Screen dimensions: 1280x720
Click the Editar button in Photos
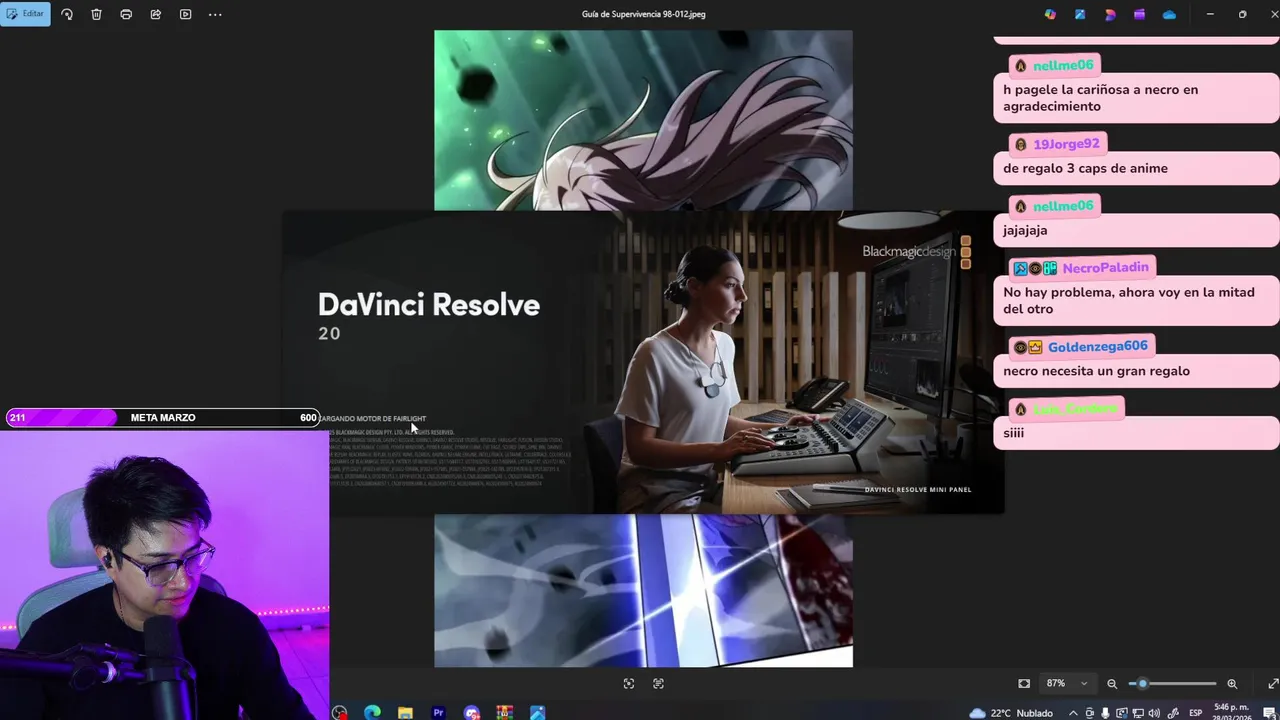click(25, 14)
